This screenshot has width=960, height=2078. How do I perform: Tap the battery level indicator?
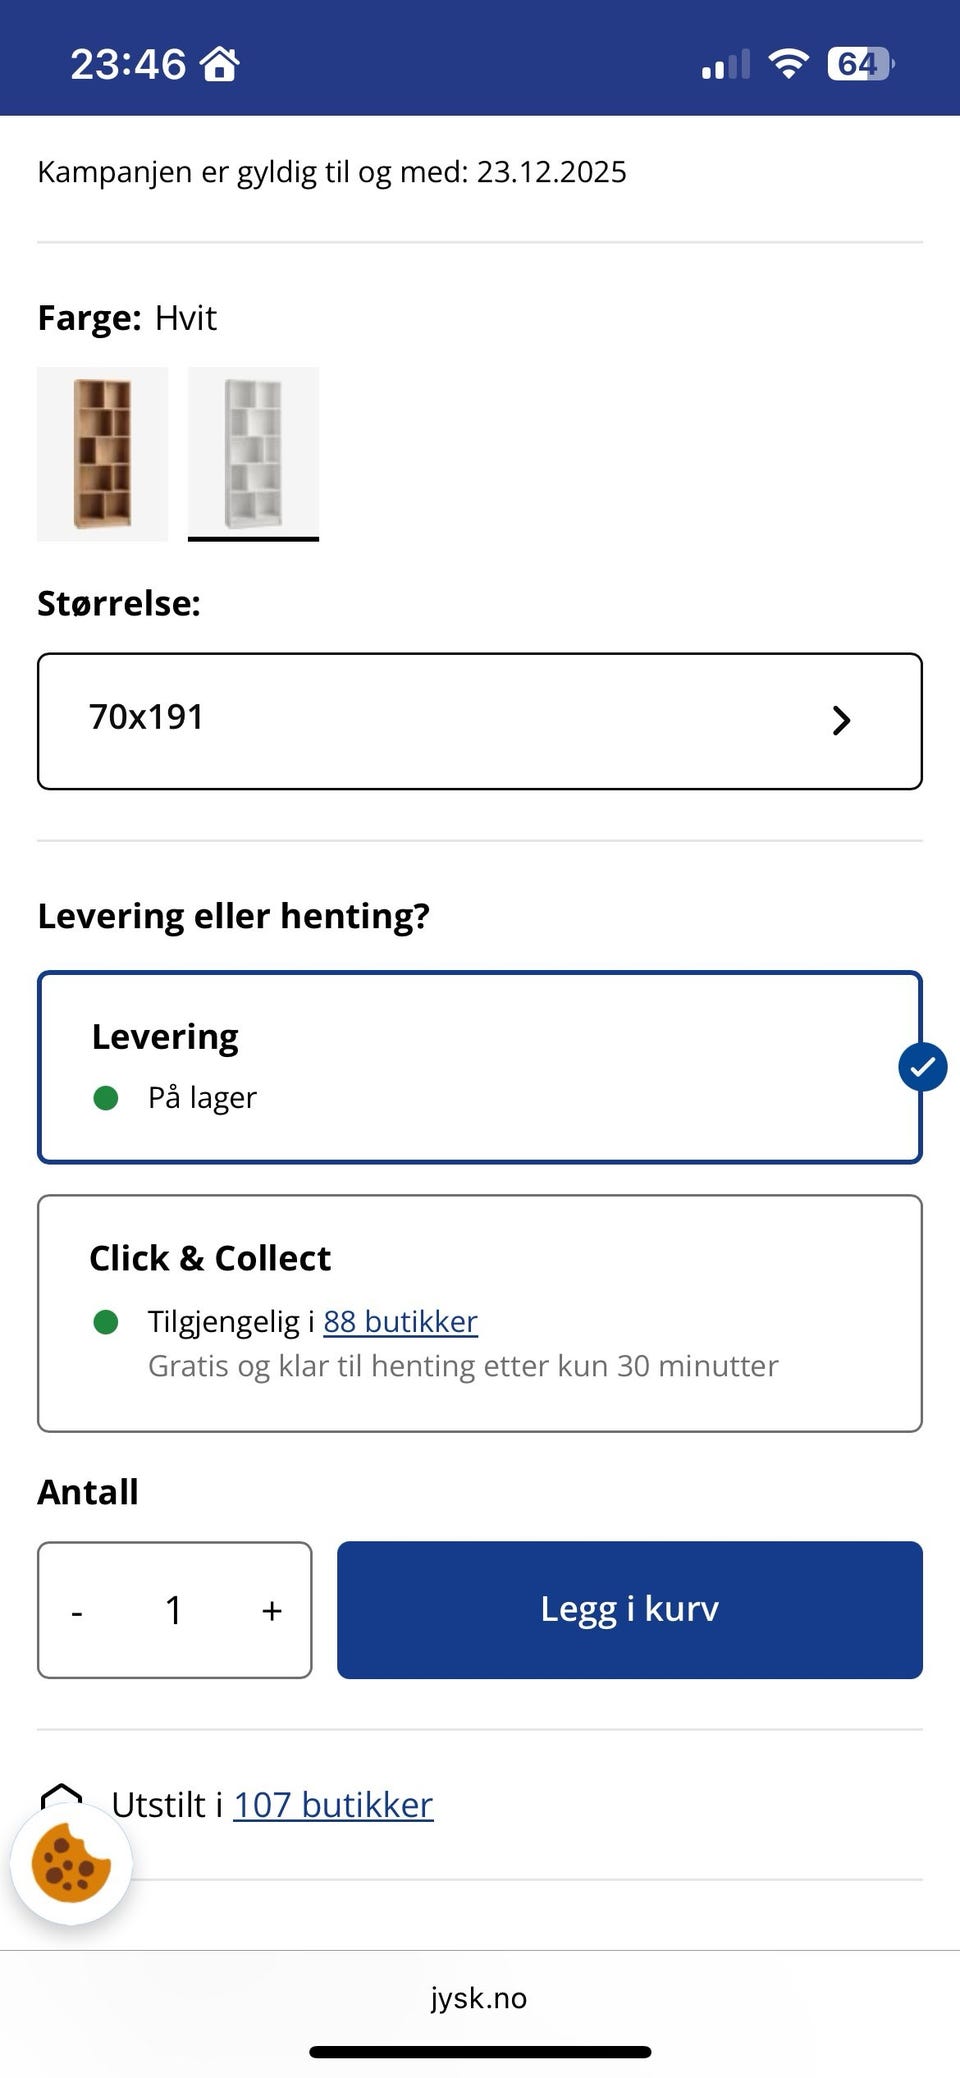859,64
